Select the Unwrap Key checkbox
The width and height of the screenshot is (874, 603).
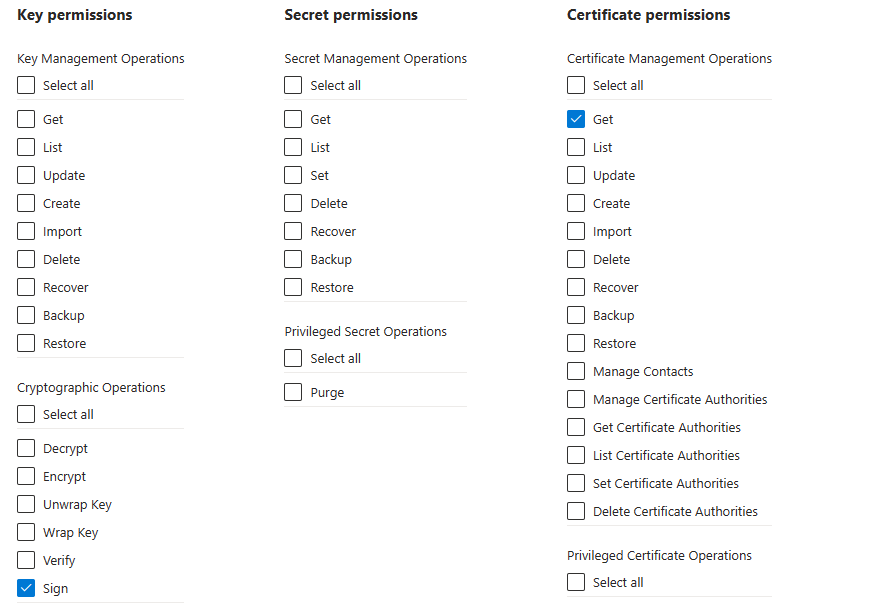(x=26, y=504)
